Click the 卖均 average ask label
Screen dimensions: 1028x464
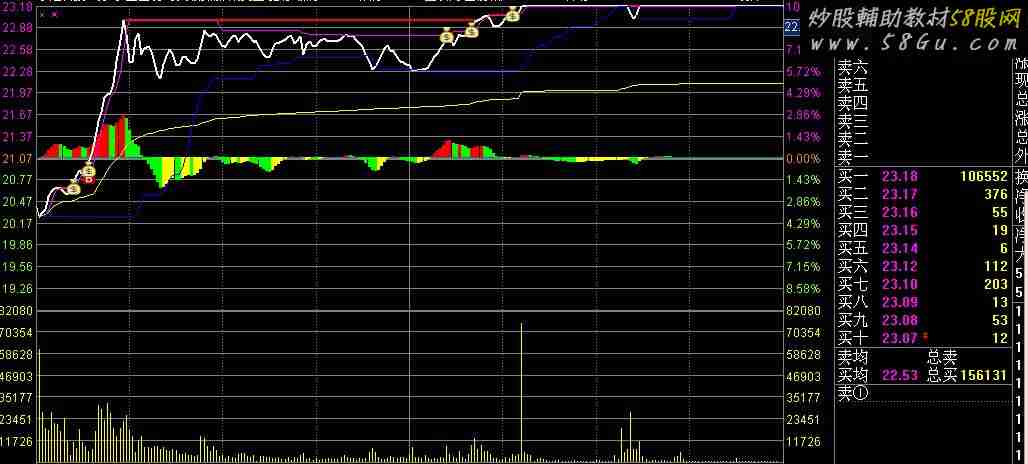coord(853,357)
